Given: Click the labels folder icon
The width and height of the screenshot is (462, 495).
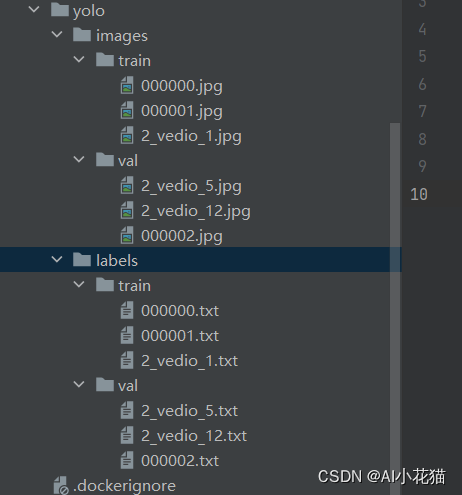Looking at the screenshot, I should [x=82, y=260].
